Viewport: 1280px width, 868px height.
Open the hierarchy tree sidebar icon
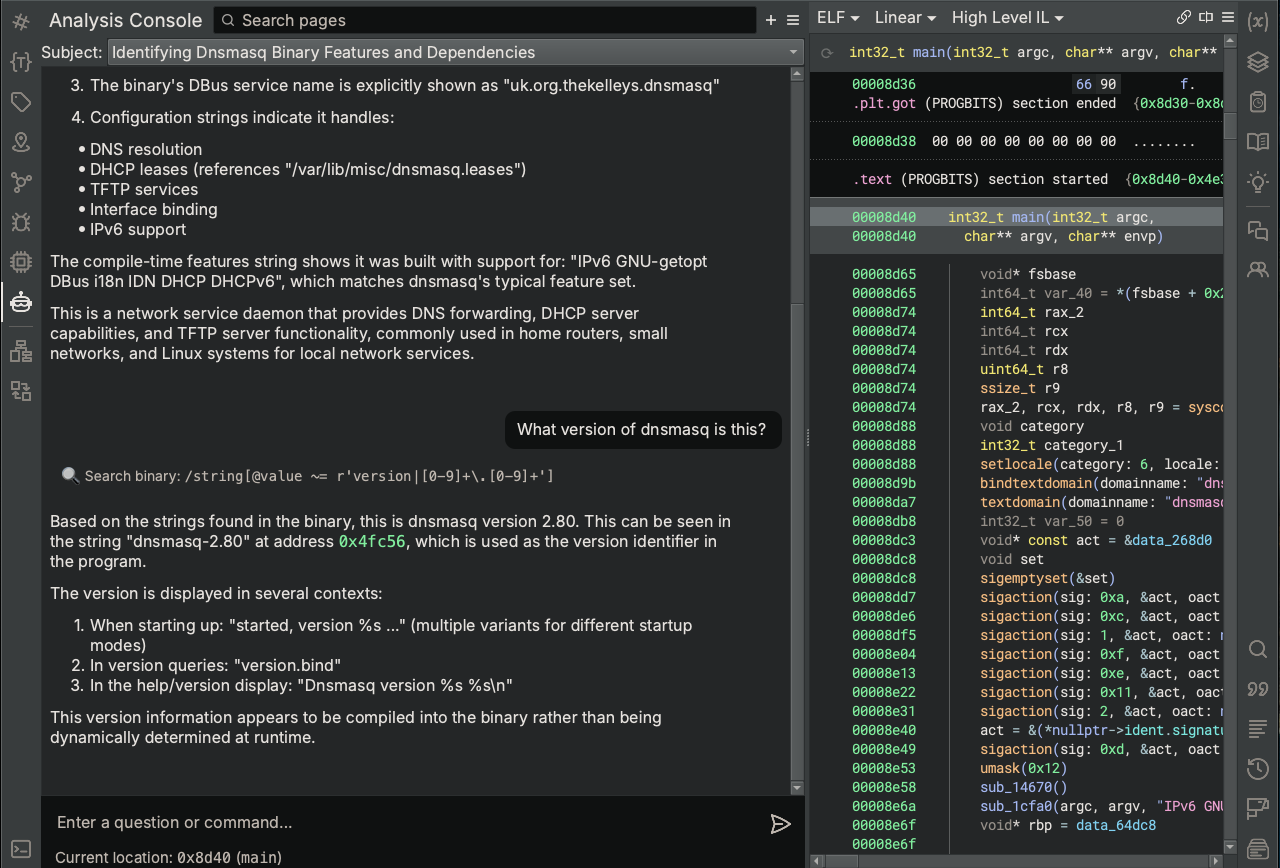[x=20, y=351]
